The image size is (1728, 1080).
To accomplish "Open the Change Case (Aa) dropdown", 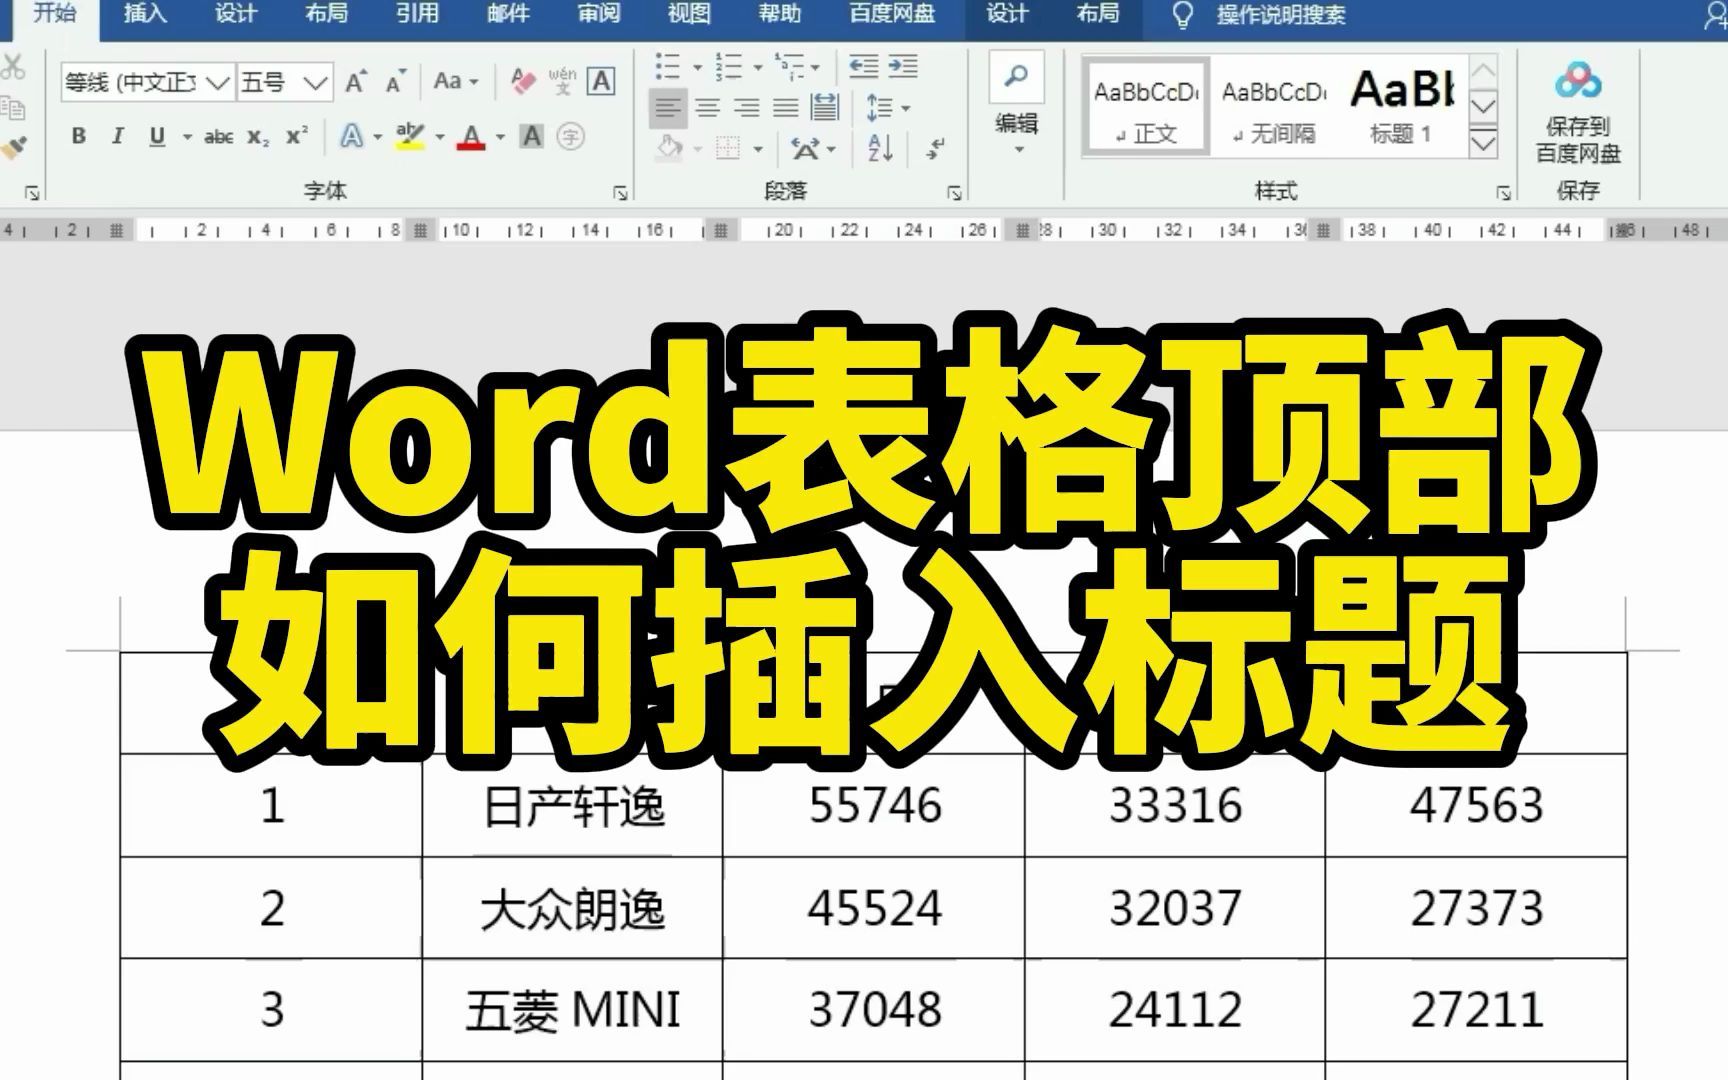I will coord(456,82).
